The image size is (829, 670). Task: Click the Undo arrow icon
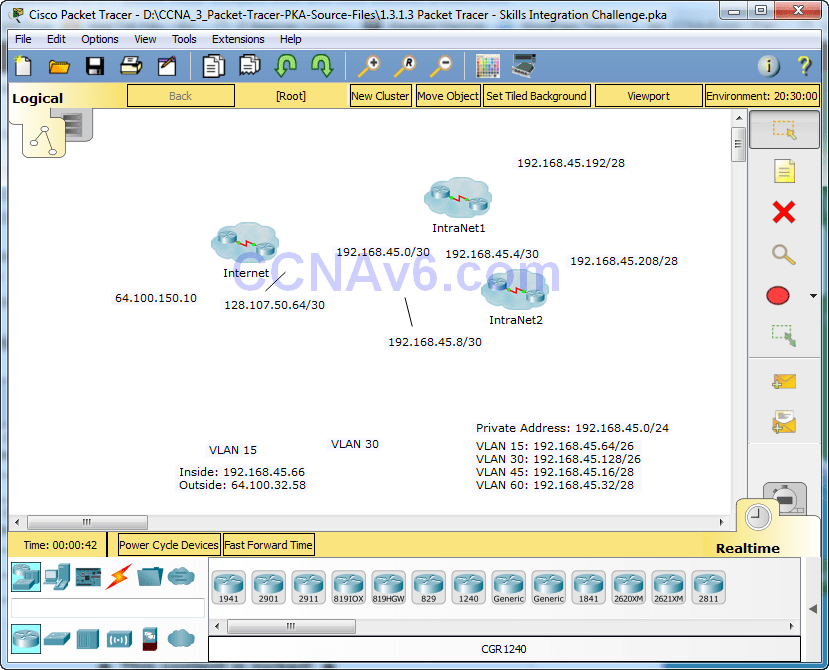[286, 66]
